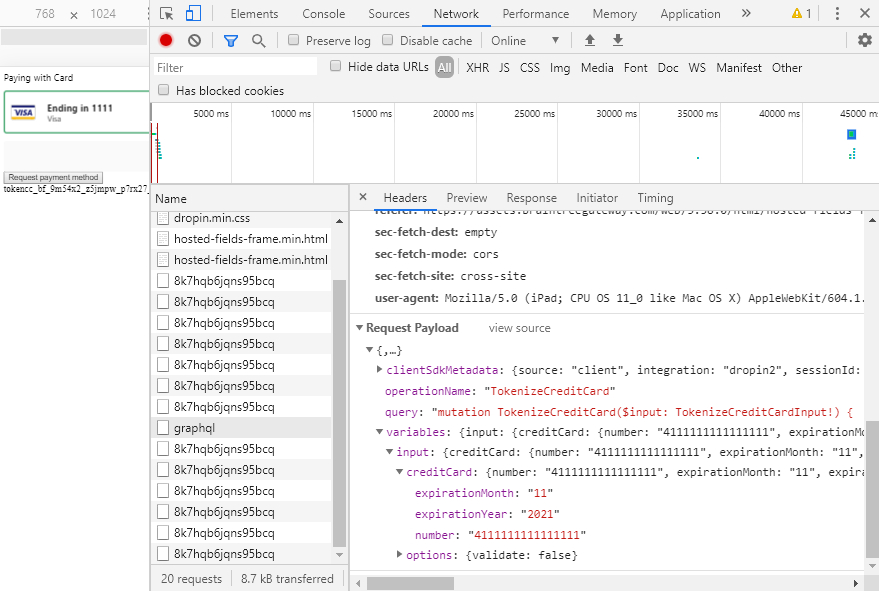Click the inspect element picker icon
The width and height of the screenshot is (879, 591).
[167, 14]
